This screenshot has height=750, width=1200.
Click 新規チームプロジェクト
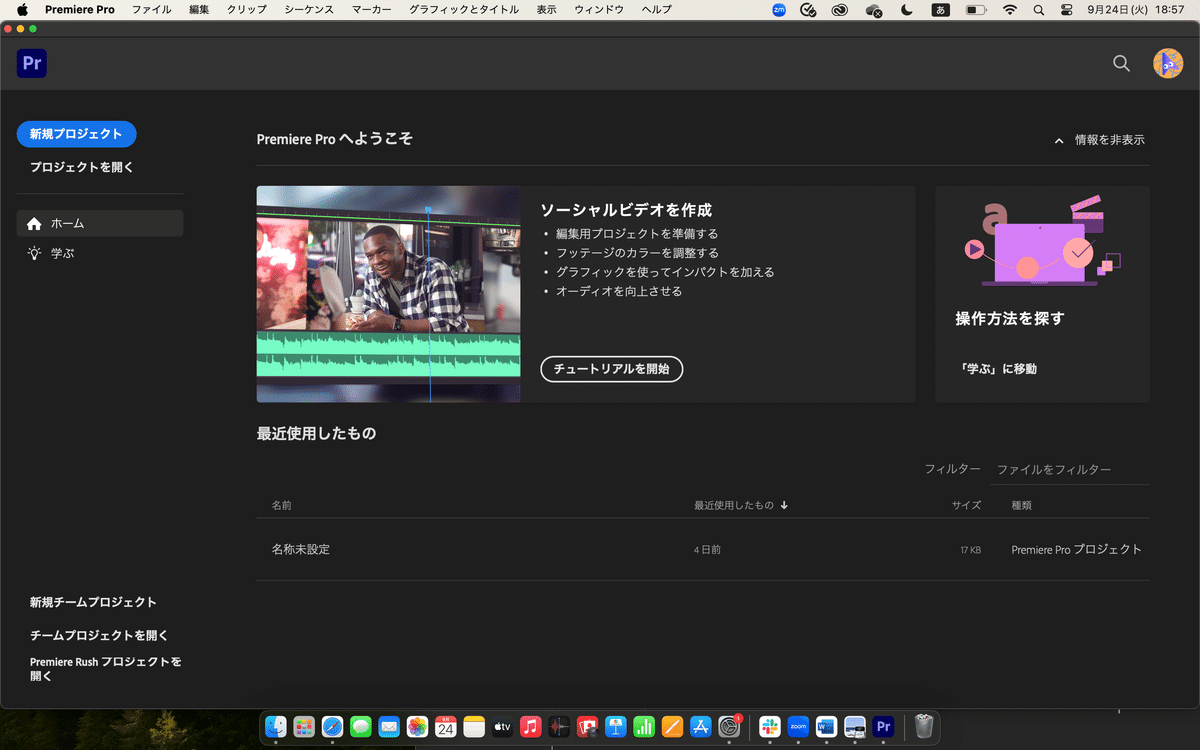(93, 602)
